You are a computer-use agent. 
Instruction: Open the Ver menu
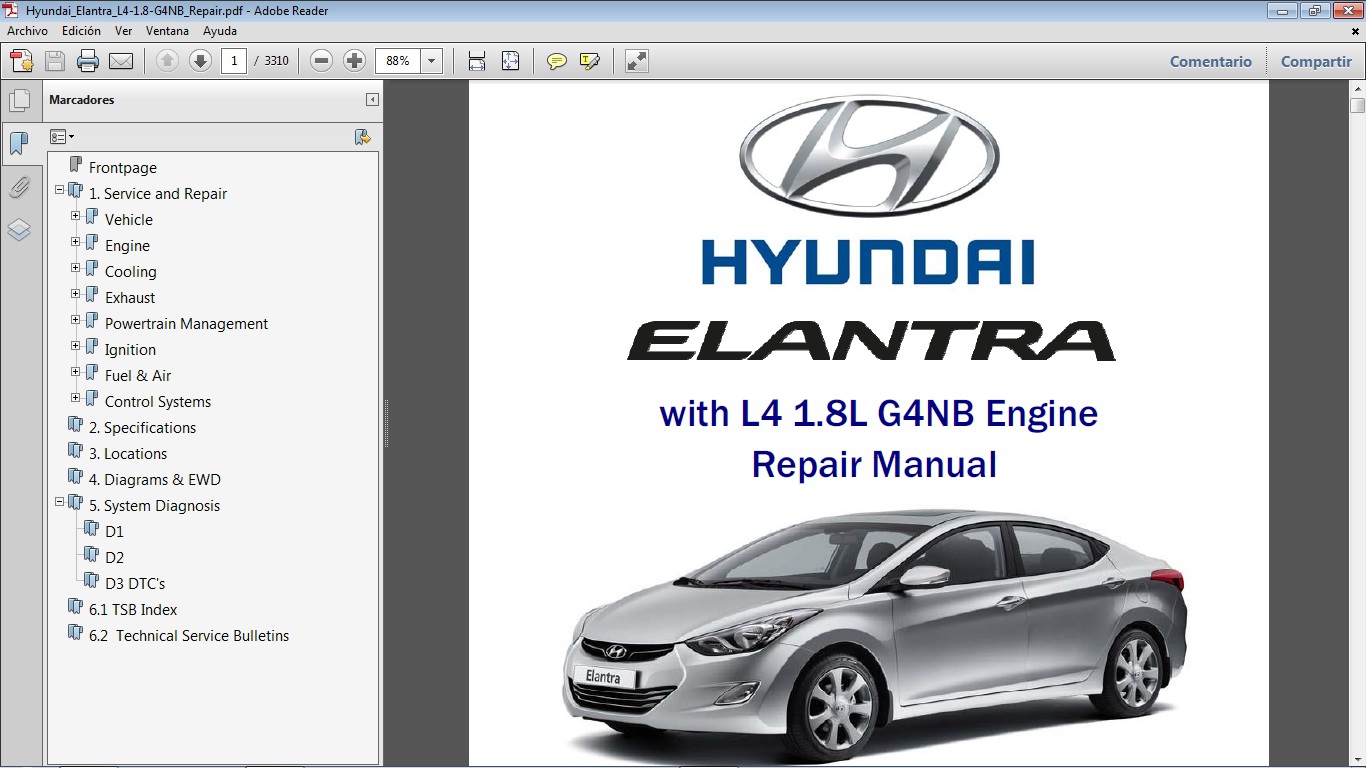click(123, 31)
